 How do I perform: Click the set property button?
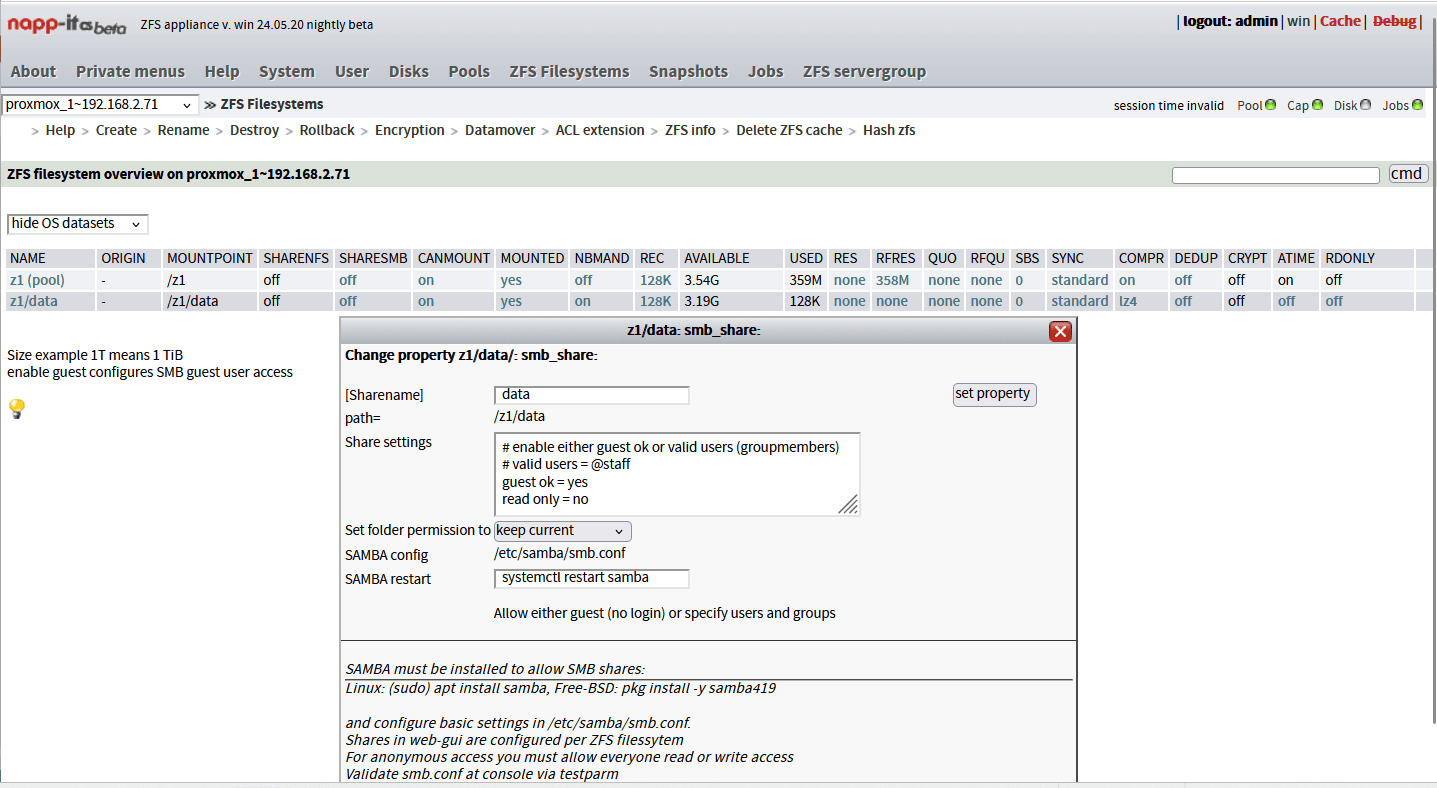994,394
